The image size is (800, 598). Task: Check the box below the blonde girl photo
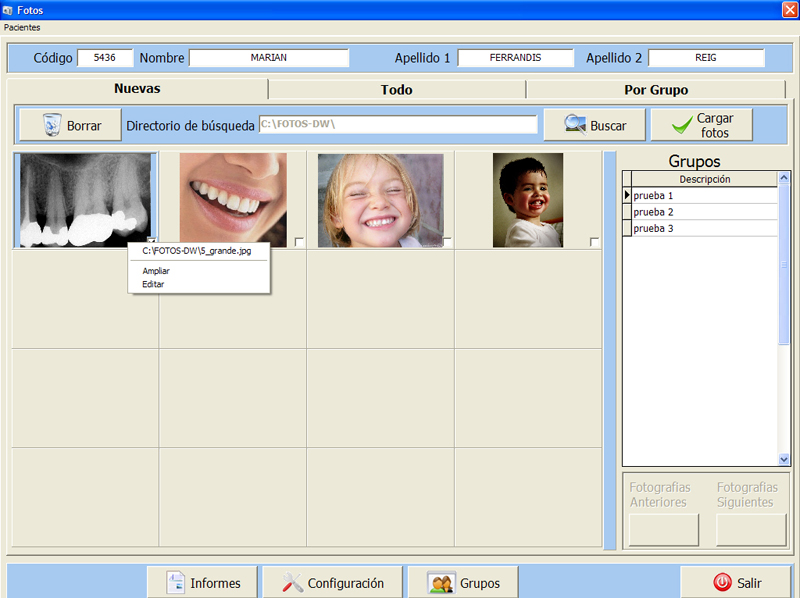pyautogui.click(x=448, y=242)
